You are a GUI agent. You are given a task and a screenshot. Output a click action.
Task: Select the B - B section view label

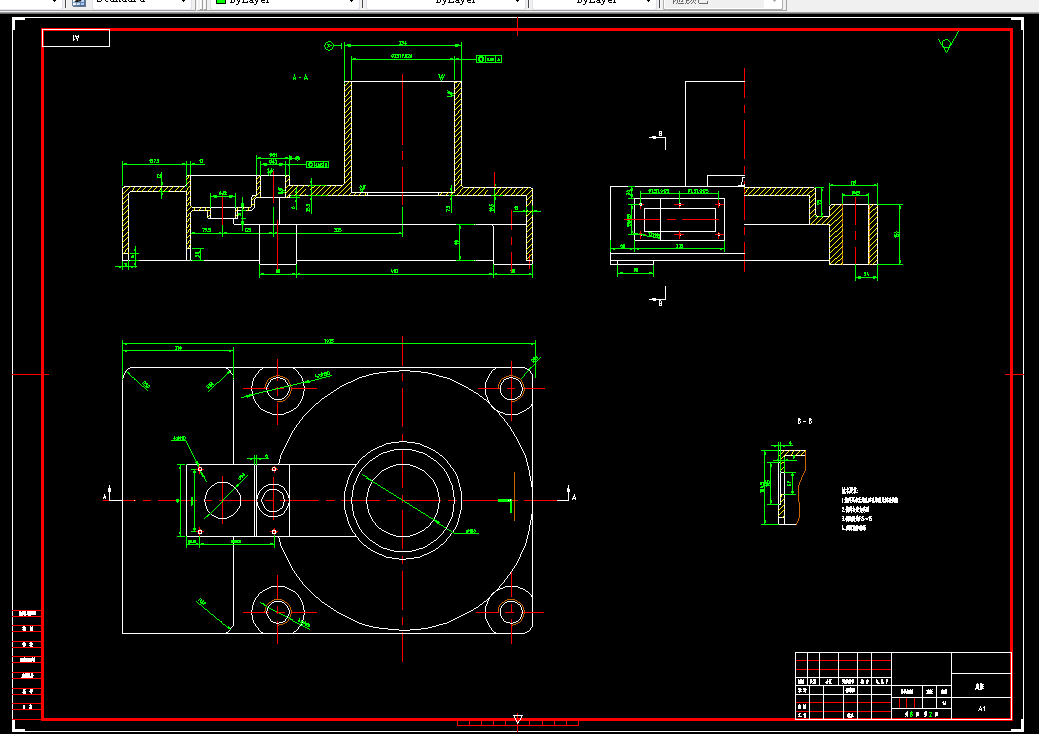pyautogui.click(x=804, y=421)
